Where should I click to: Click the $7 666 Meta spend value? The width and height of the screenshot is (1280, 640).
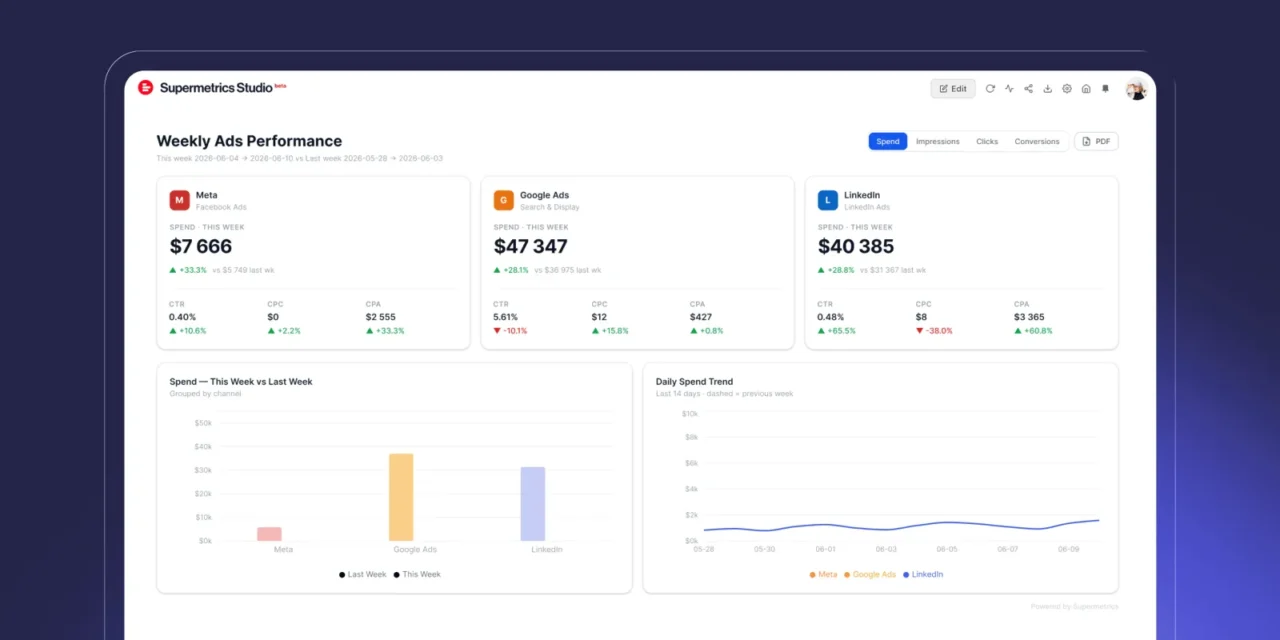pyautogui.click(x=201, y=246)
